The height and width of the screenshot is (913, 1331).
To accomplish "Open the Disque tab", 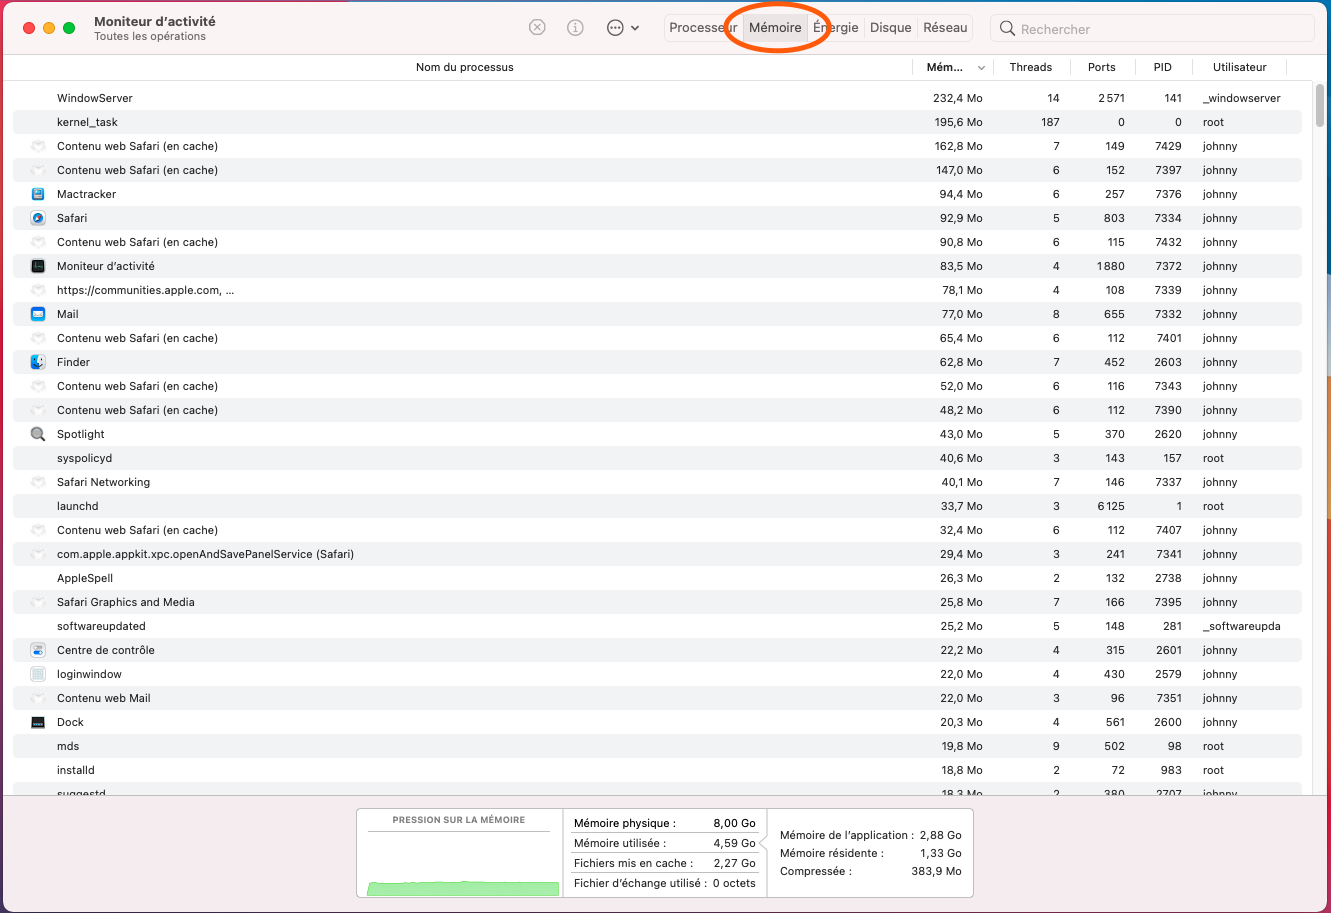I will click(890, 28).
